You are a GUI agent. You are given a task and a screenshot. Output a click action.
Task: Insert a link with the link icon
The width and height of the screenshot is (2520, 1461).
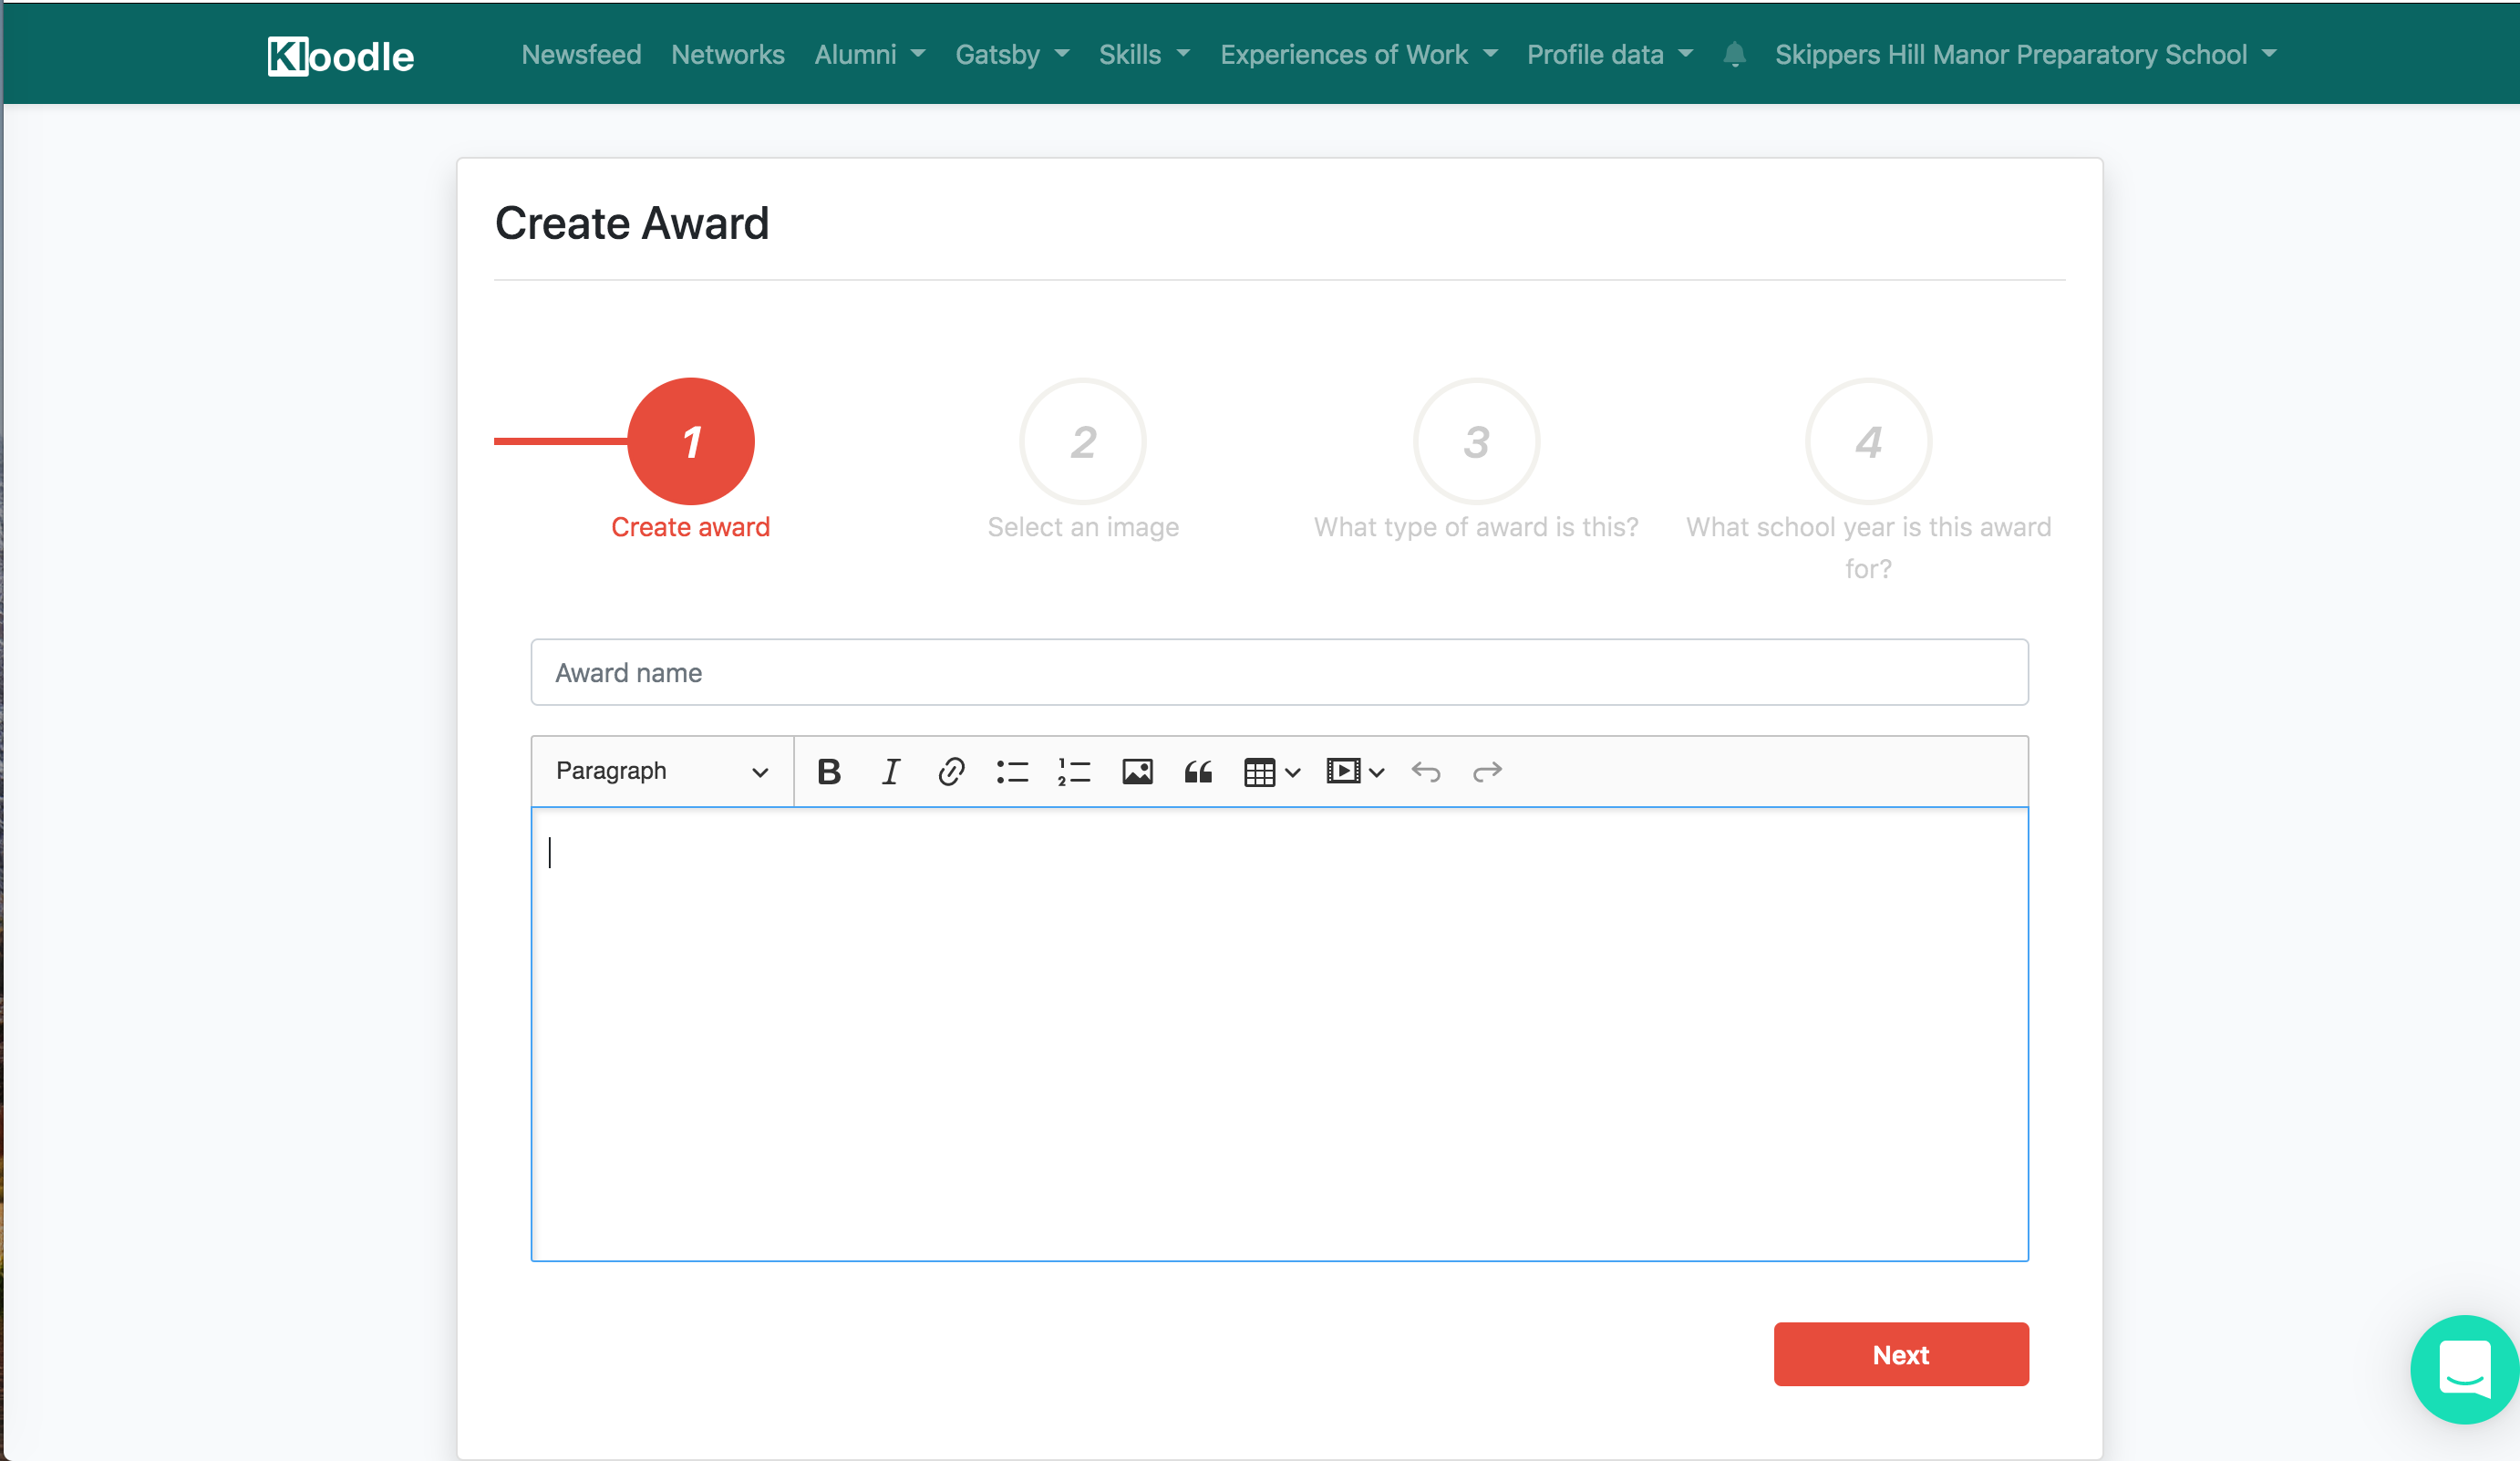click(x=951, y=771)
